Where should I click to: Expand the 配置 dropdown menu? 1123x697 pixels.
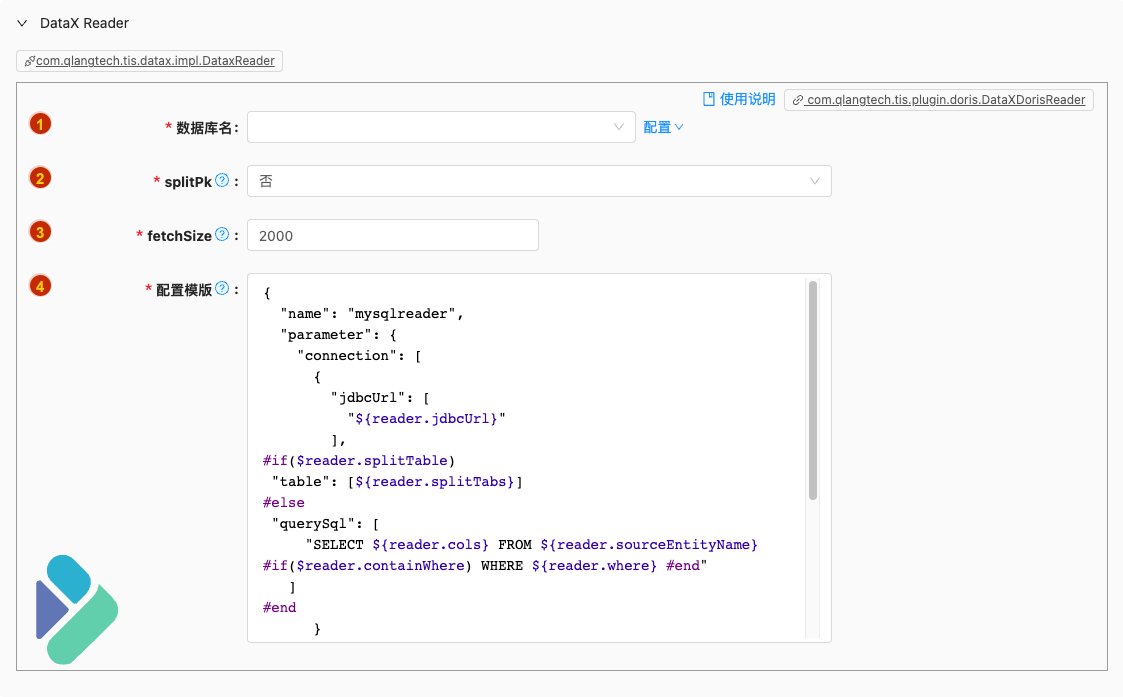click(663, 127)
